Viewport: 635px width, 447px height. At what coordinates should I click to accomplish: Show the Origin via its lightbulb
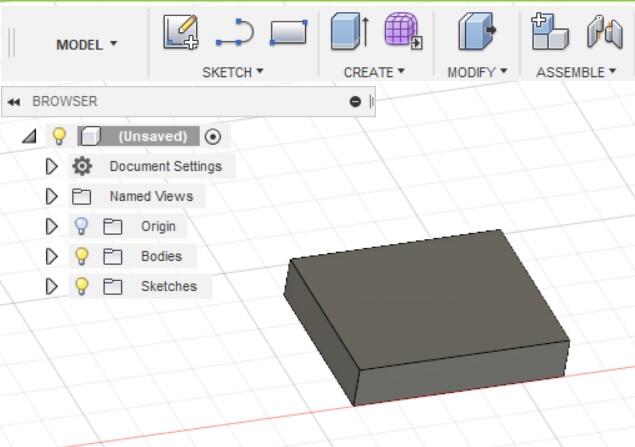81,226
